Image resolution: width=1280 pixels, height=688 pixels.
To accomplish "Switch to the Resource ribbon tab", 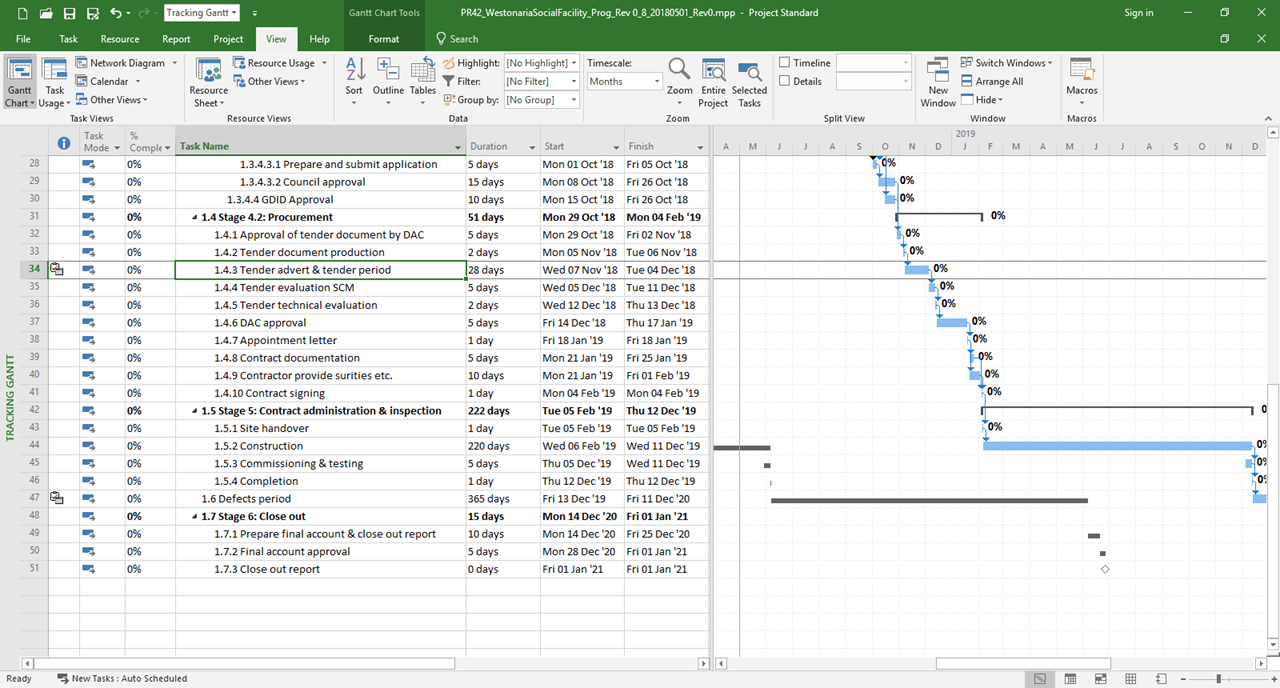I will coord(120,39).
